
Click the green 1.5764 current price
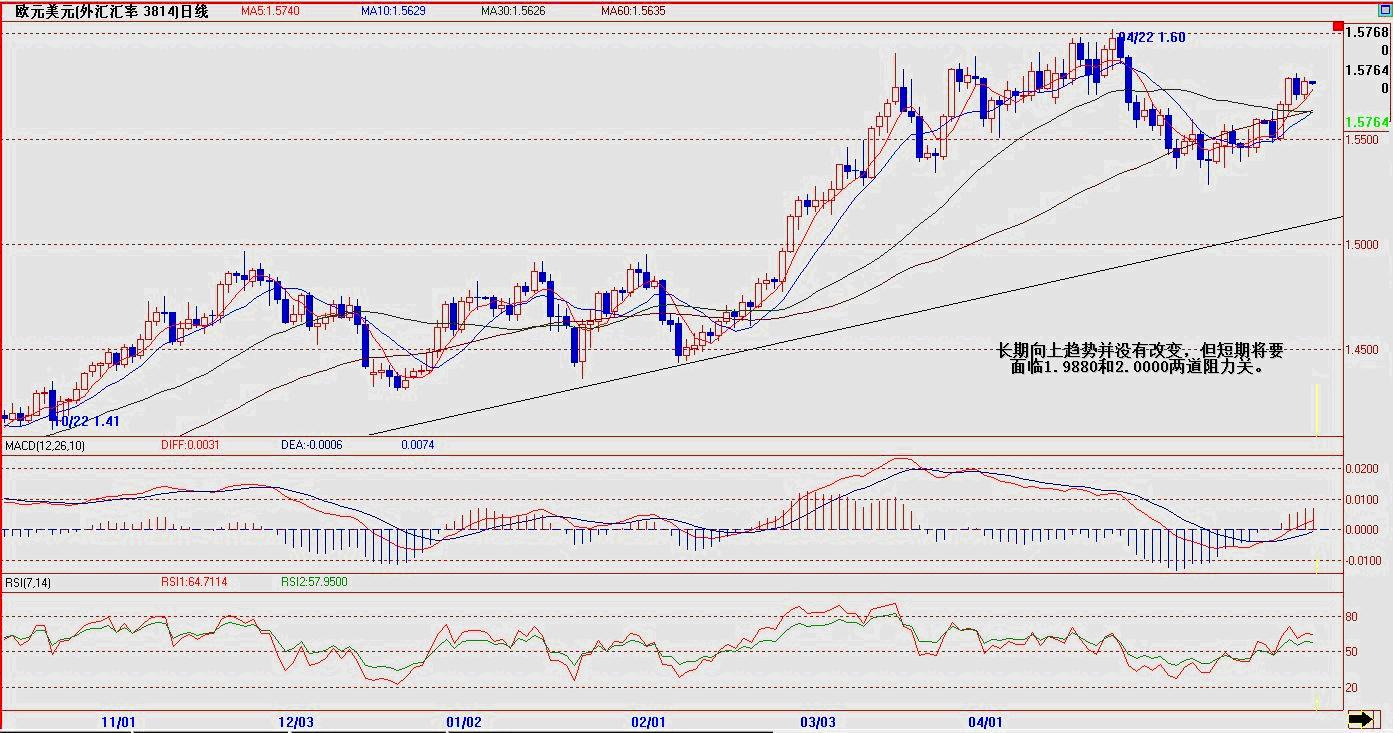[x=1366, y=122]
